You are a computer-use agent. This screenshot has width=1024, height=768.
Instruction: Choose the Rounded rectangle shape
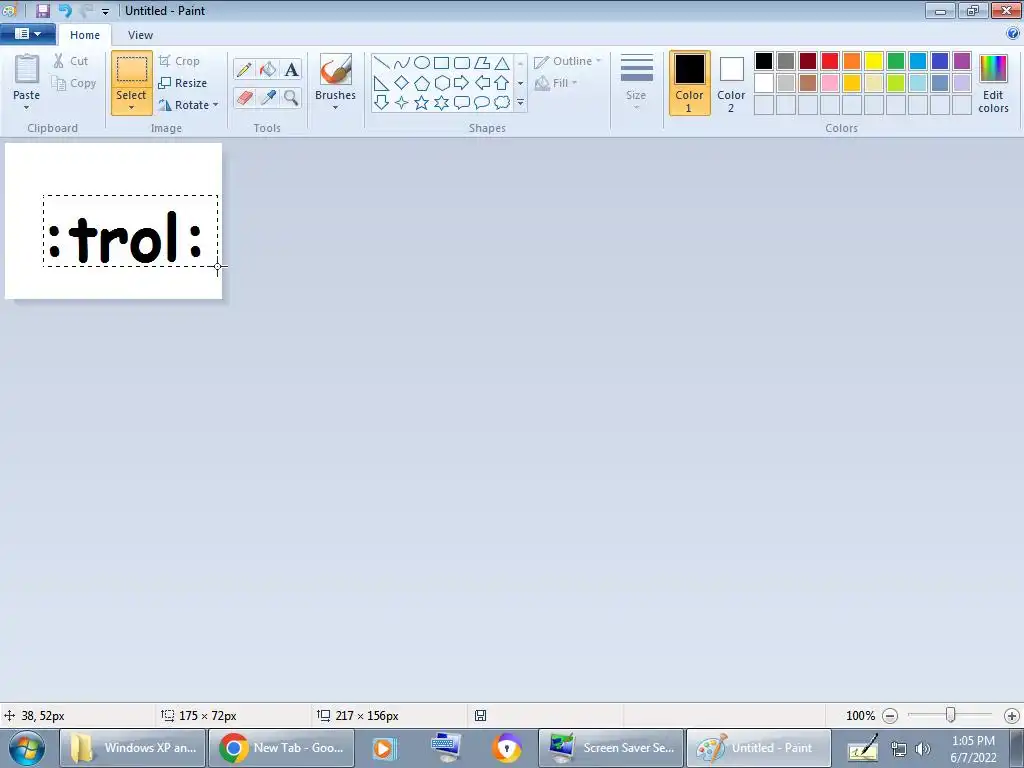(462, 63)
